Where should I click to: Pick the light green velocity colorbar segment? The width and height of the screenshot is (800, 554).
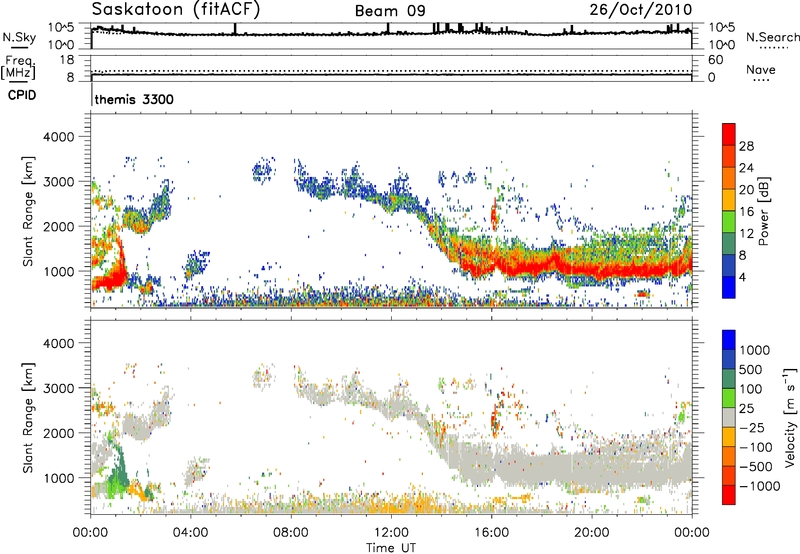pyautogui.click(x=729, y=398)
